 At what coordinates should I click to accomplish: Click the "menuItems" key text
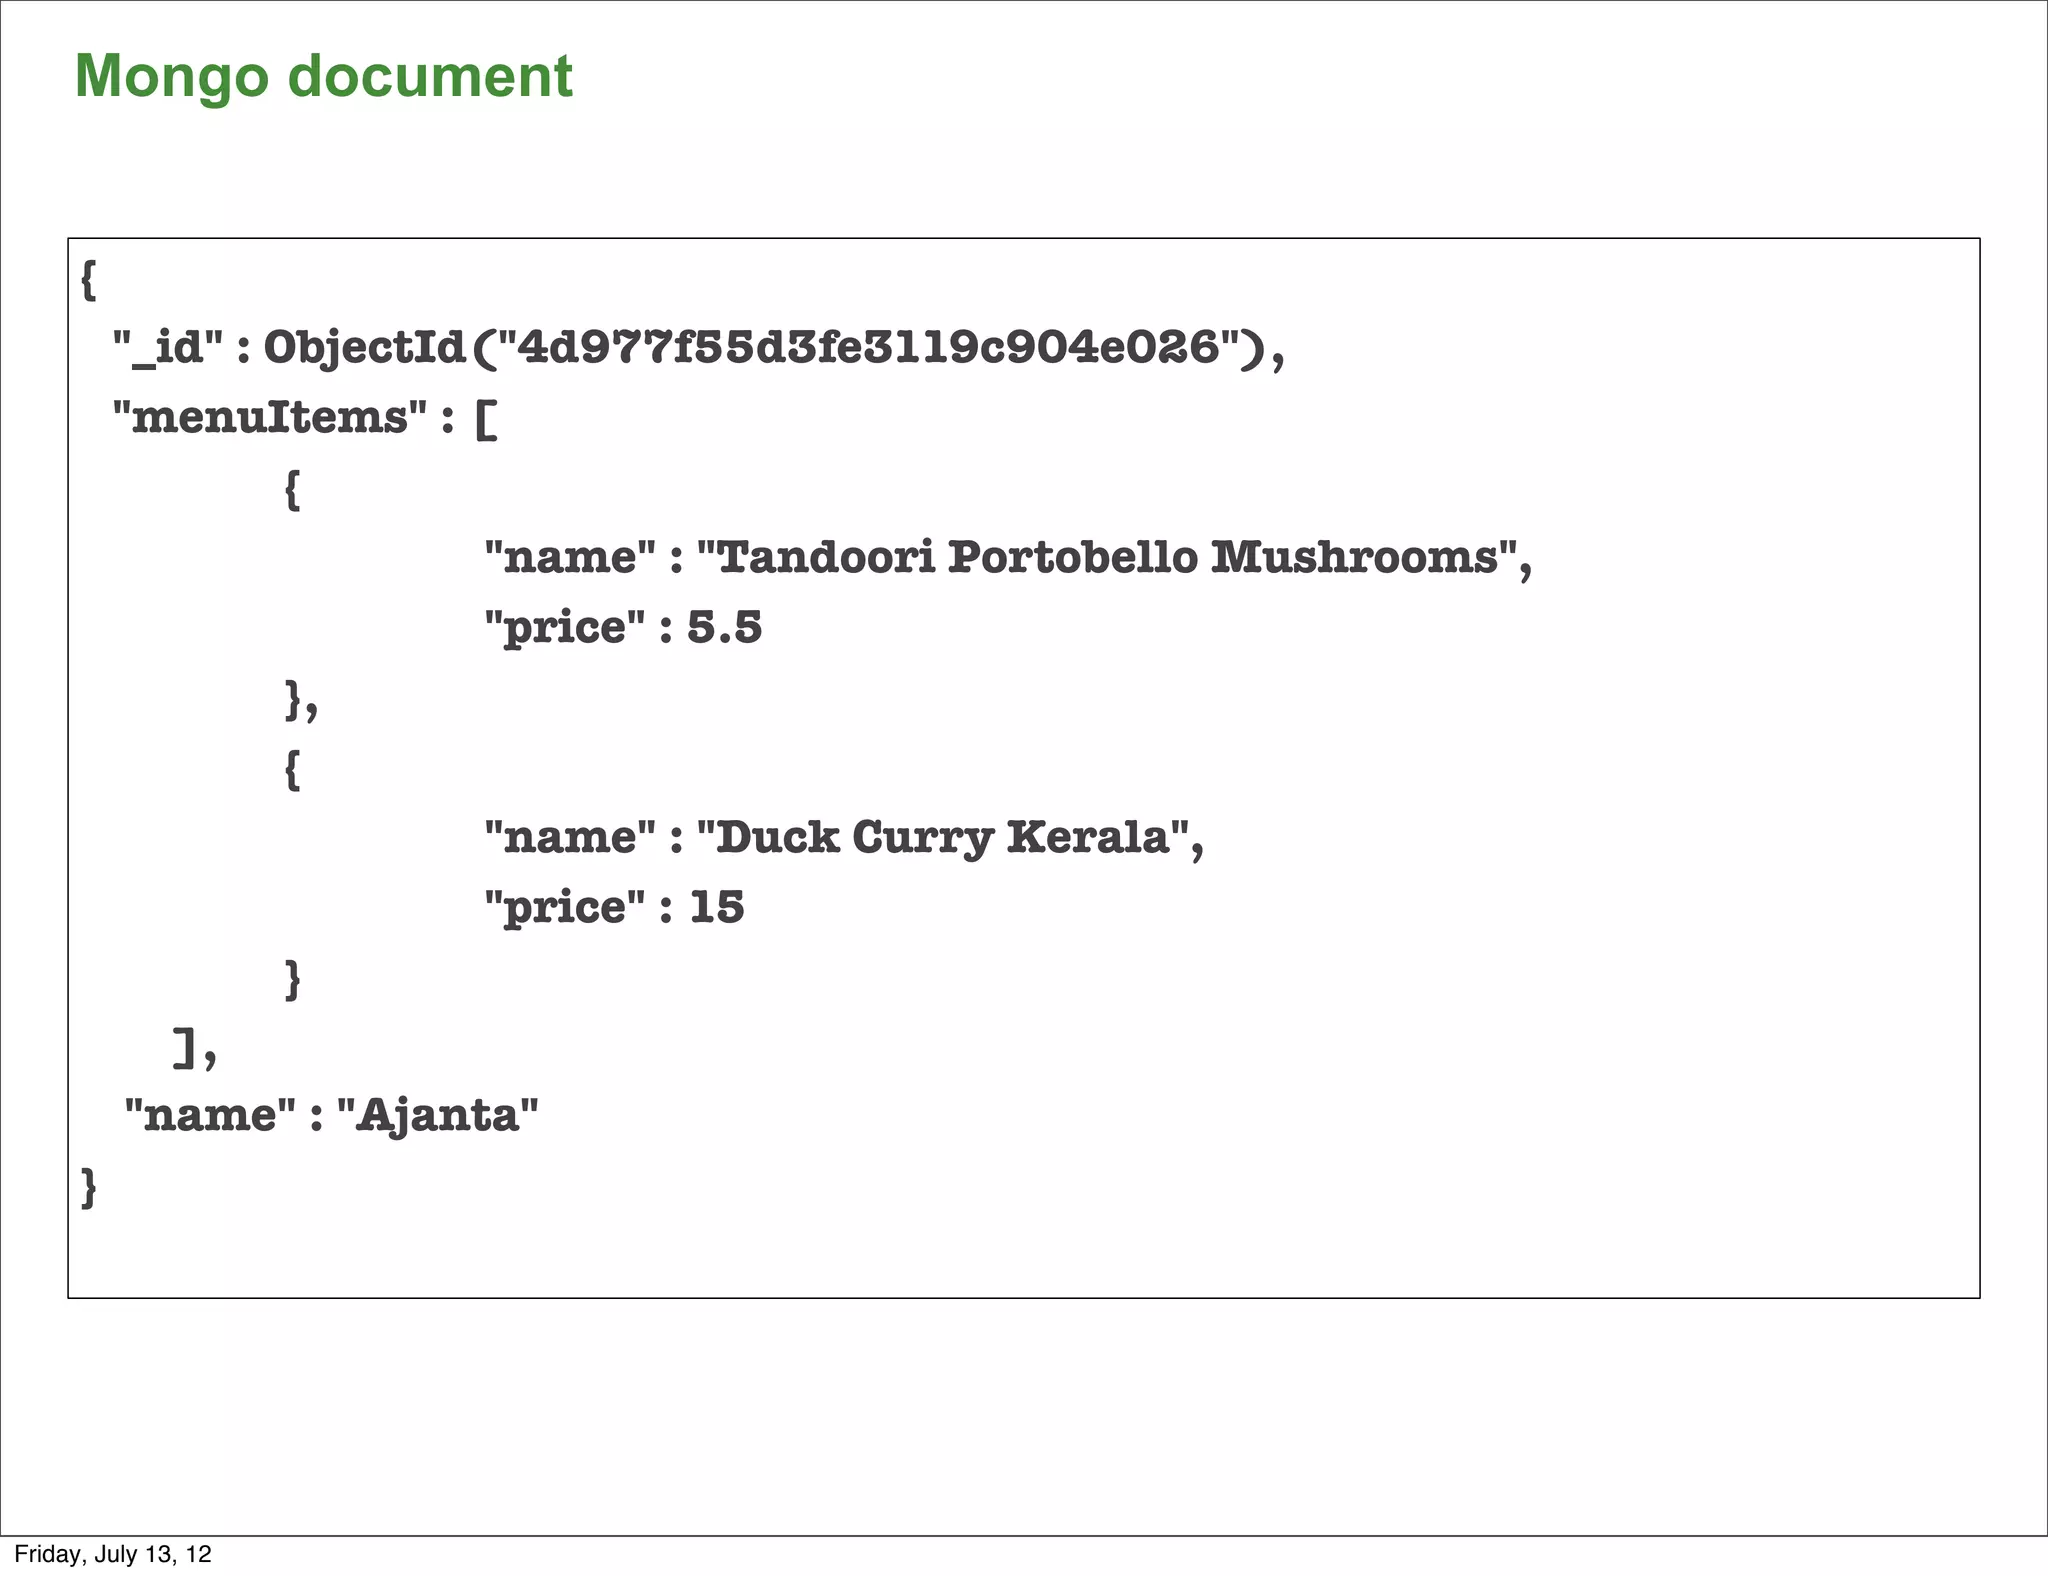270,417
